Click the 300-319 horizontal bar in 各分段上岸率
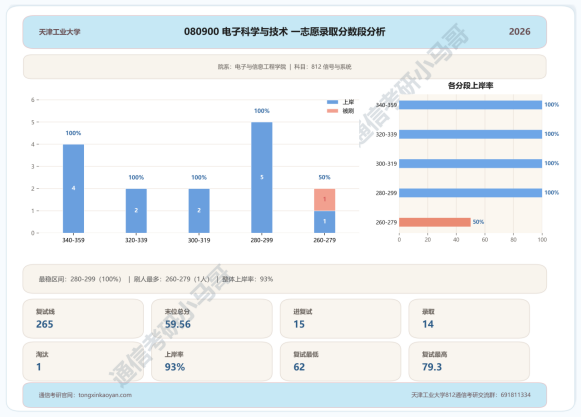The width and height of the screenshot is (581, 418). click(x=471, y=163)
